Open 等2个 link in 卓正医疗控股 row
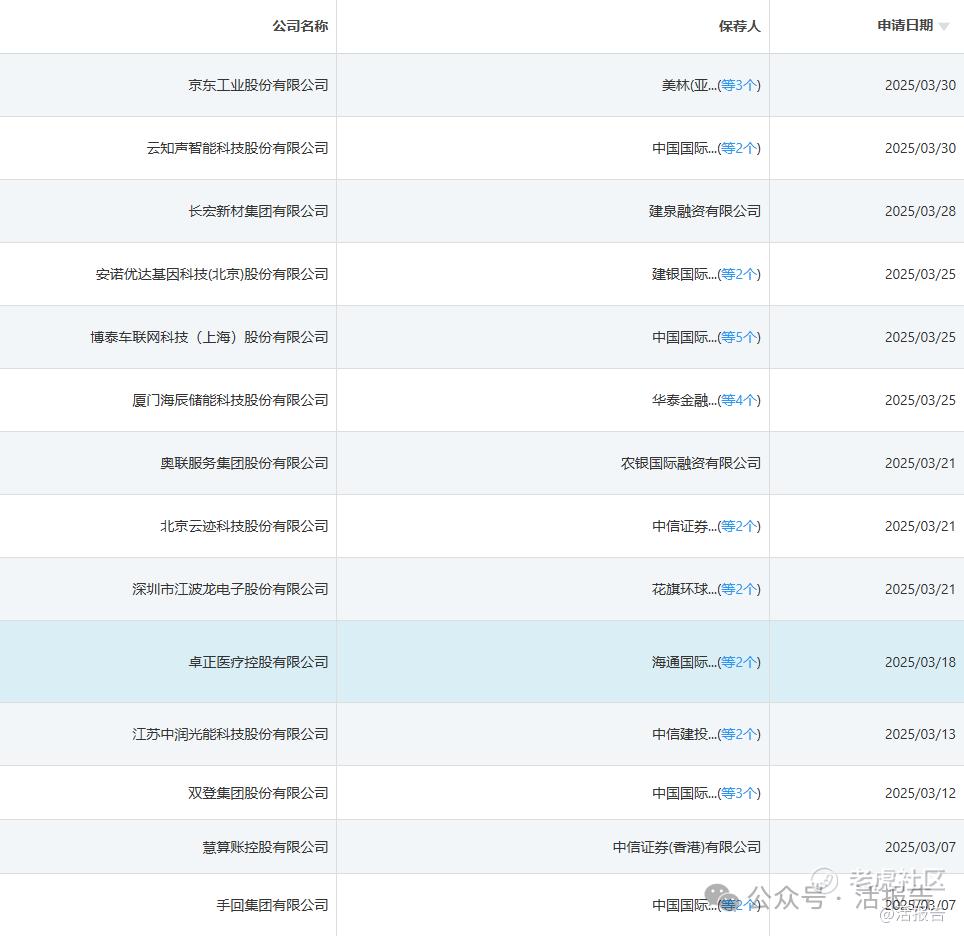The width and height of the screenshot is (964, 936). point(739,662)
